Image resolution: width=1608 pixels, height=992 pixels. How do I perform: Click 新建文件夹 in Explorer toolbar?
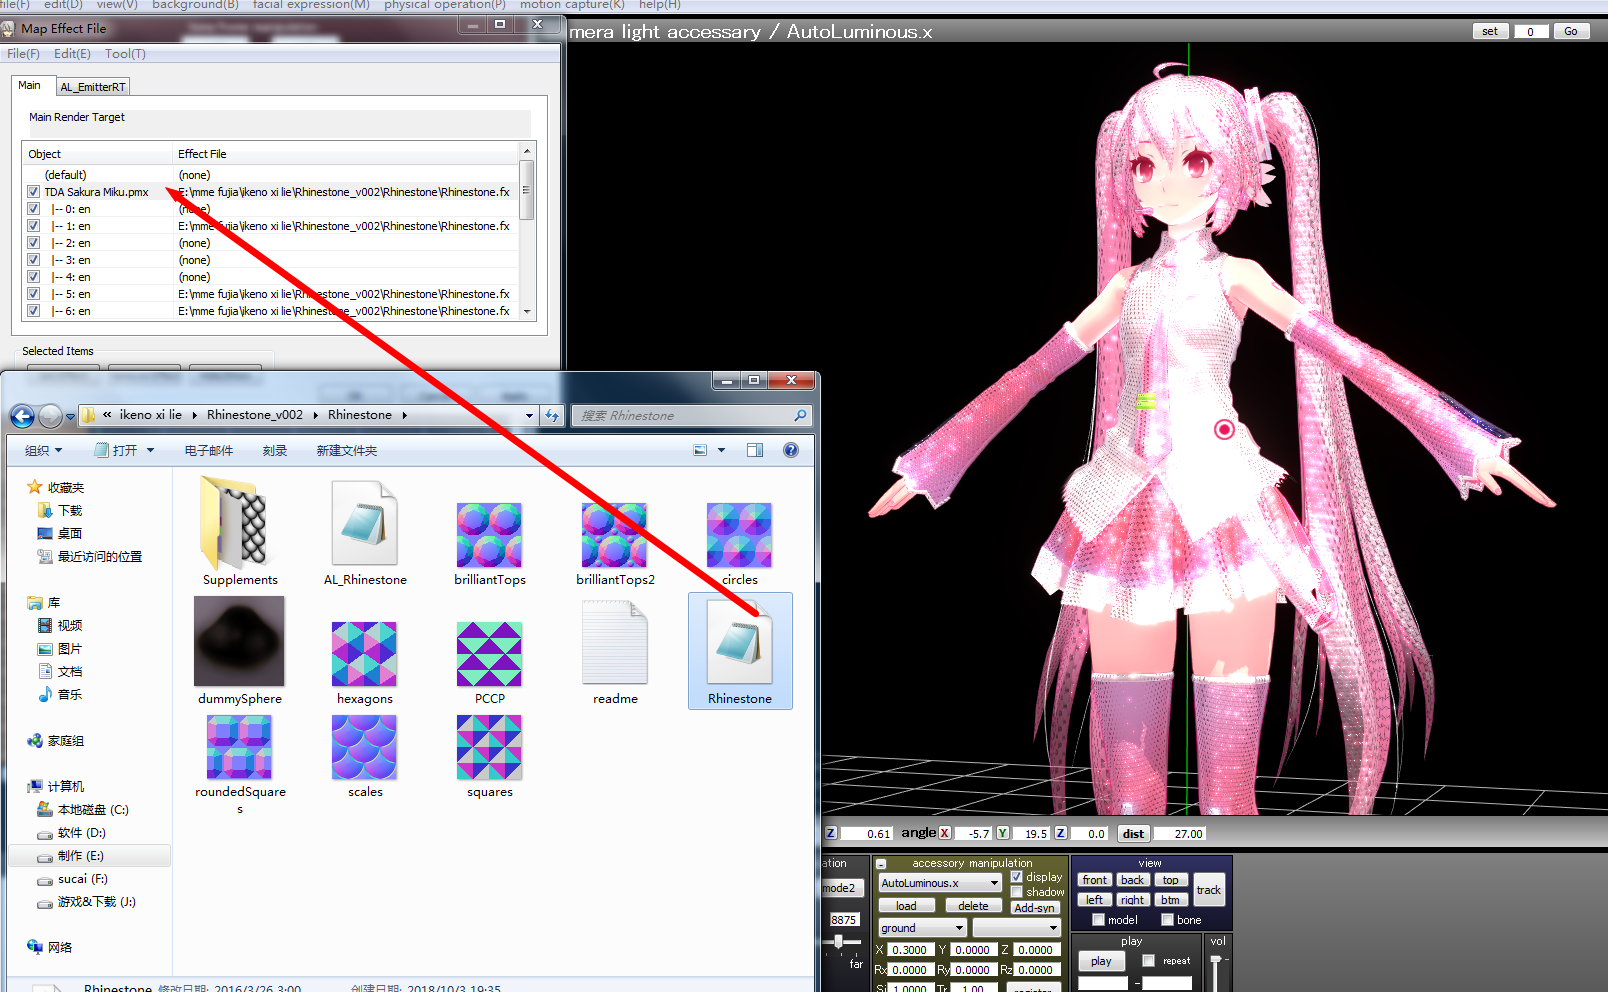347,451
